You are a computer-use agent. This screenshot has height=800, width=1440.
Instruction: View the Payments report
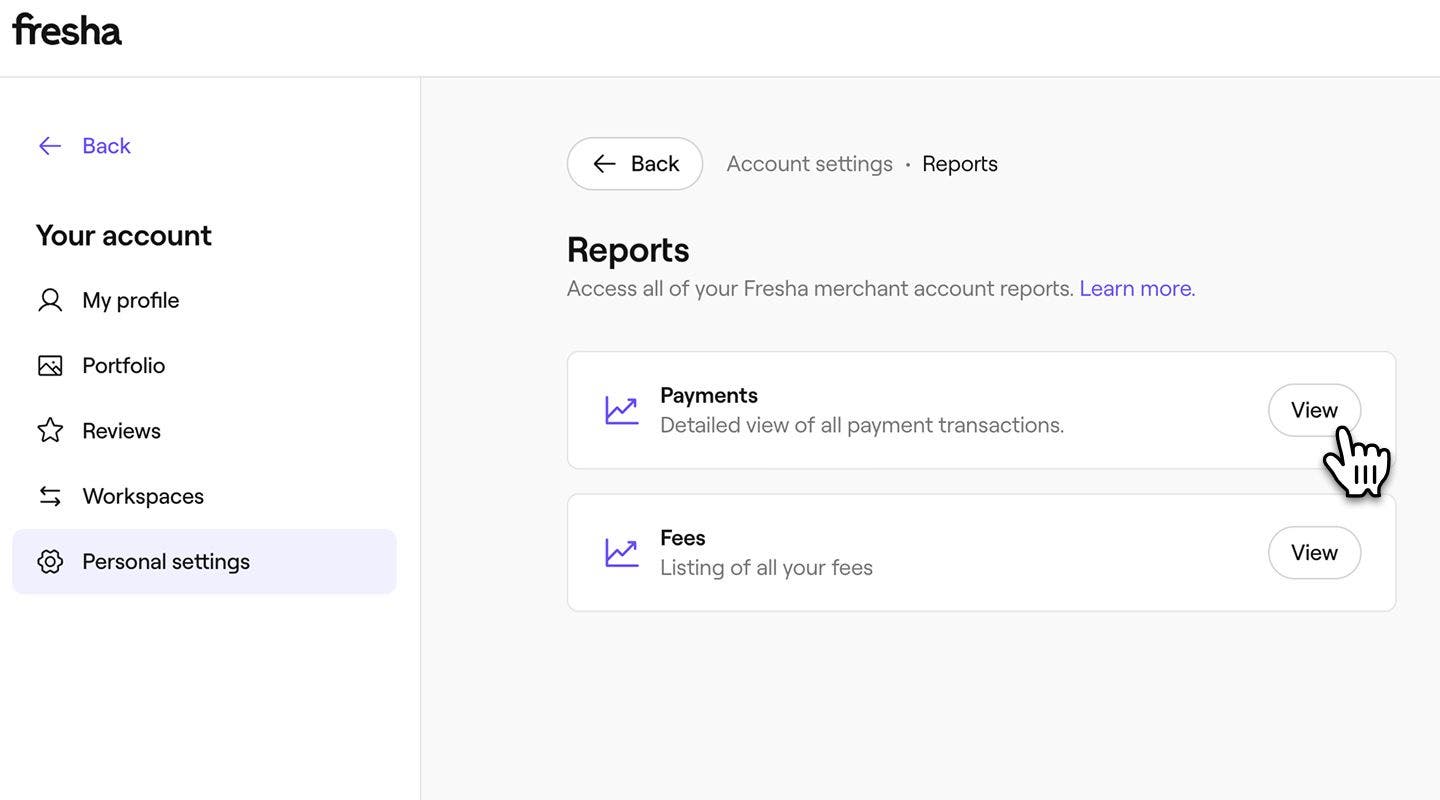point(1313,410)
